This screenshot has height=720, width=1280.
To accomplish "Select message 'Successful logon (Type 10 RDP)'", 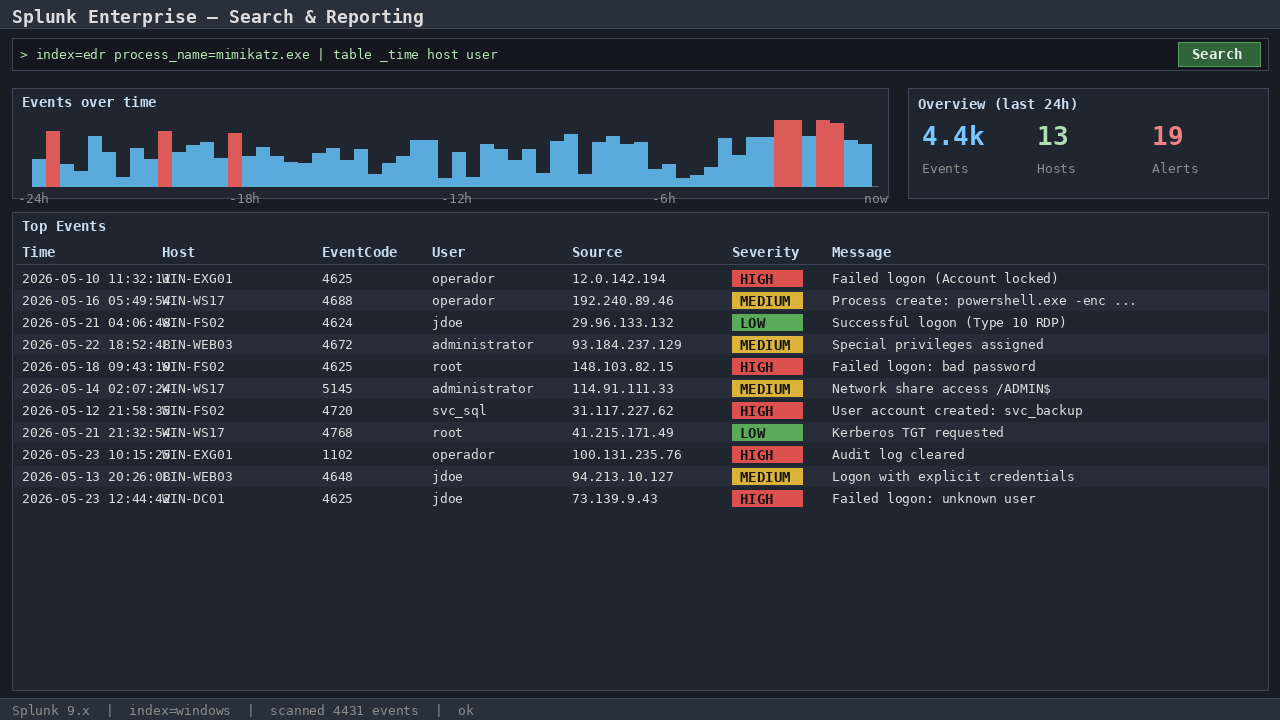I will tap(949, 323).
